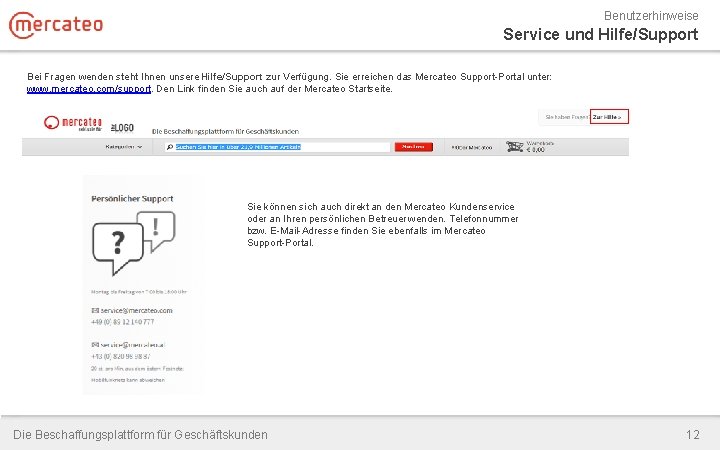The image size is (720, 450).
Task: Click the second service email address
Action: click(x=133, y=345)
